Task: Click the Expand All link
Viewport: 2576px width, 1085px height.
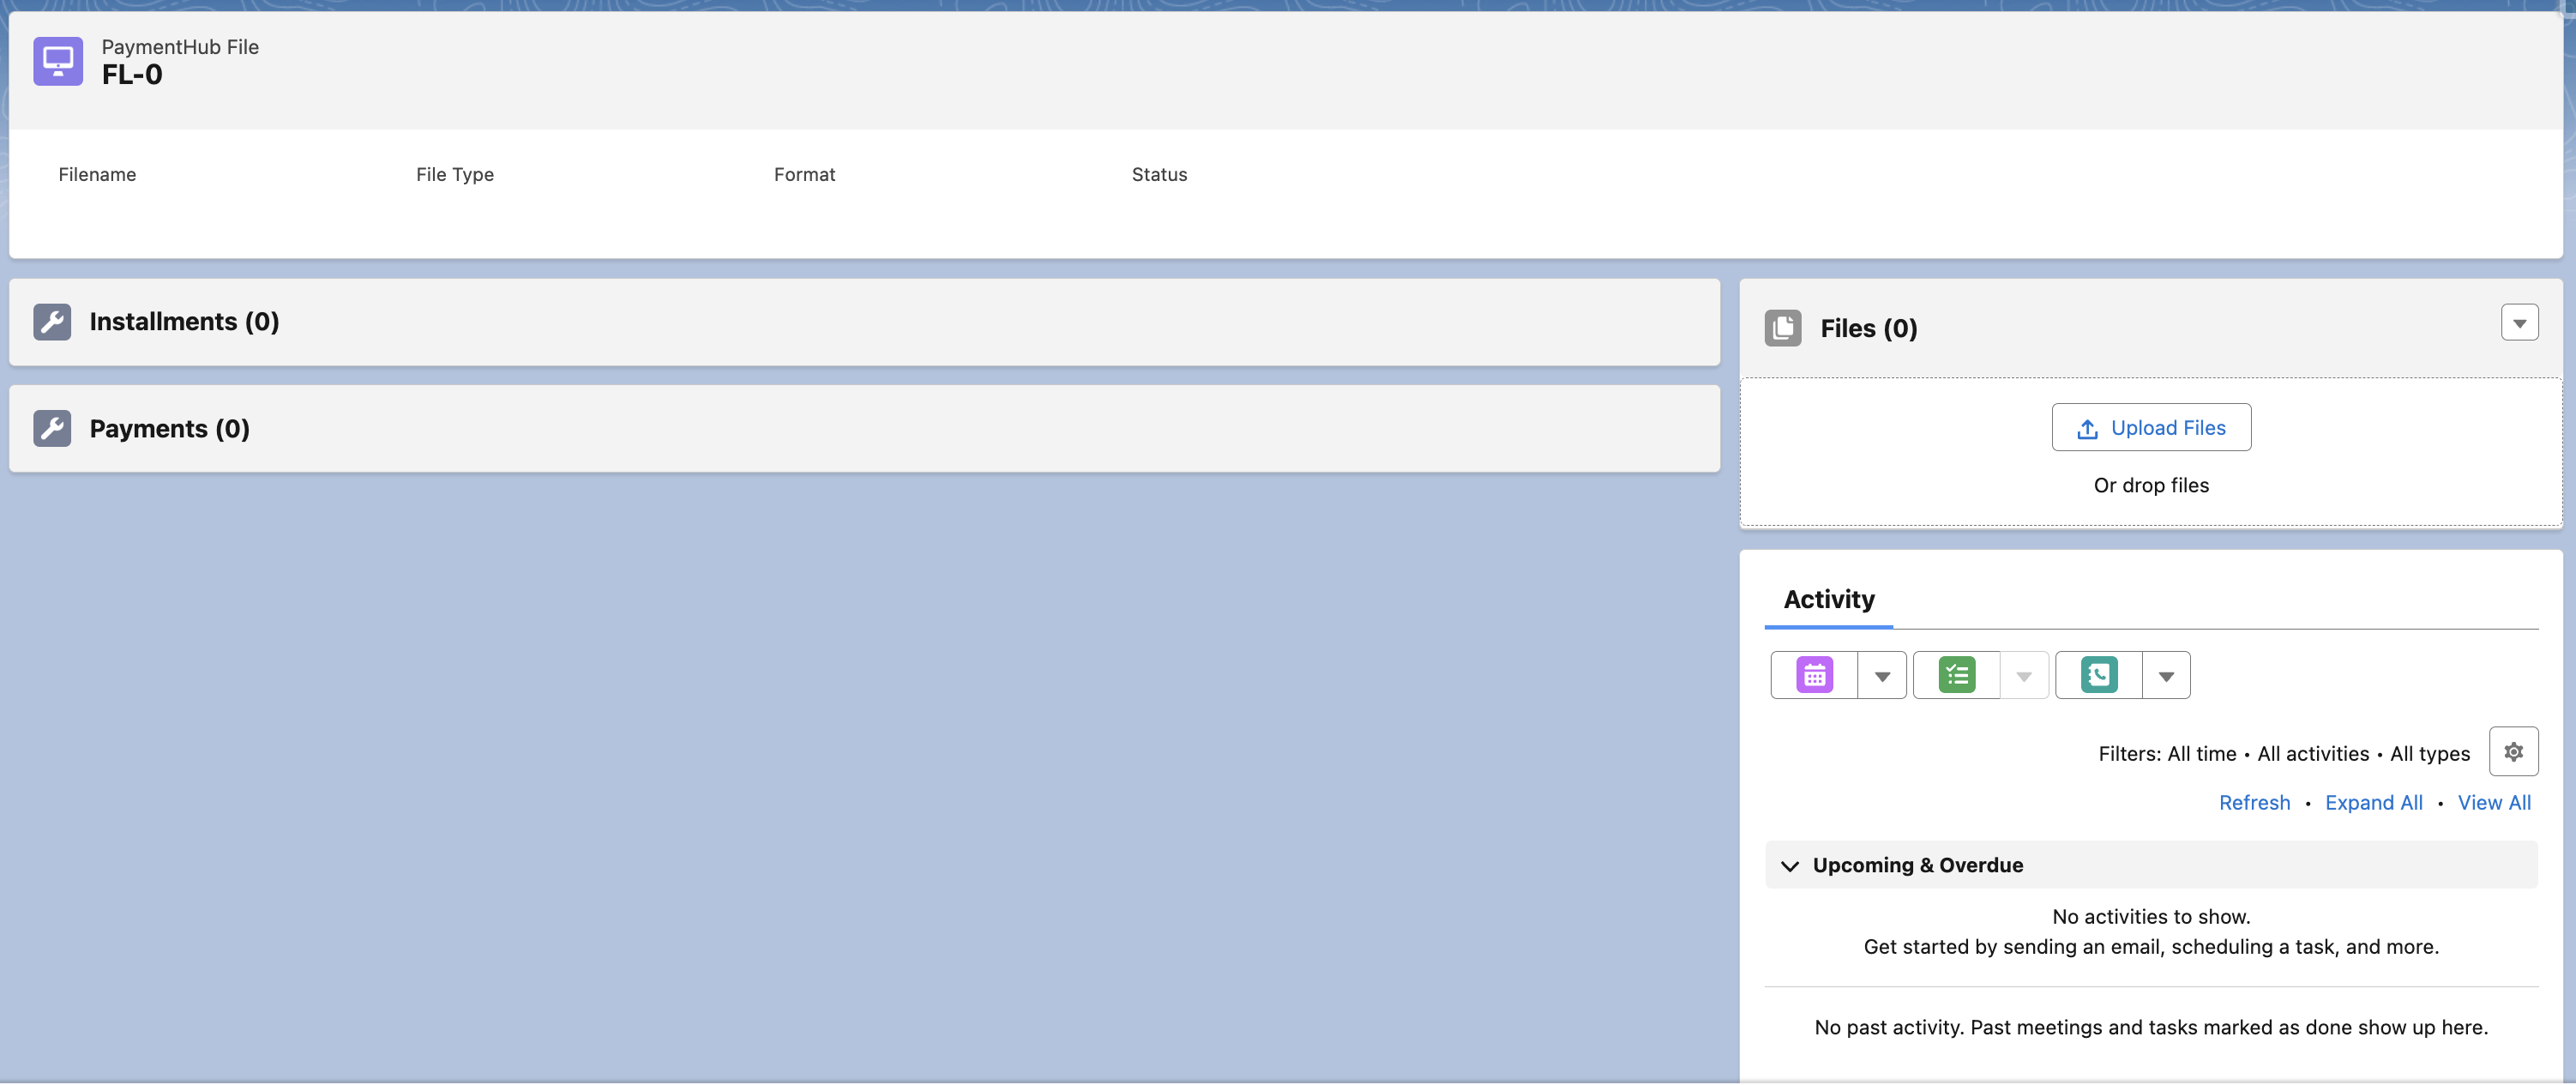Action: (x=2373, y=802)
